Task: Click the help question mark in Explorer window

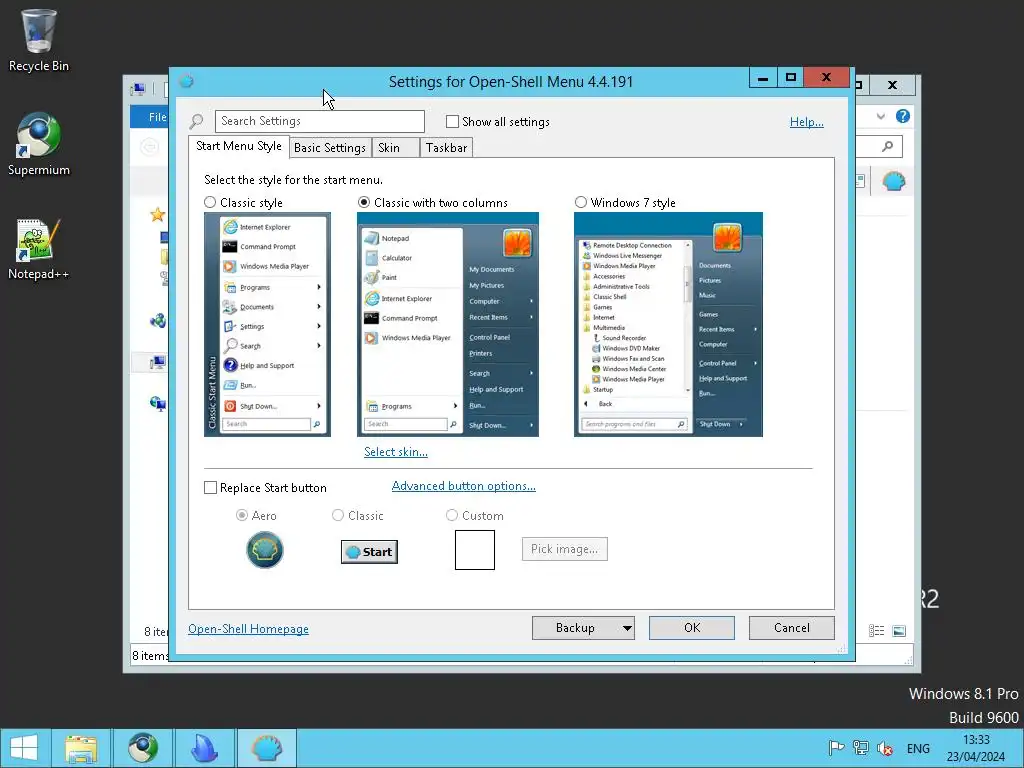Action: click(x=903, y=116)
